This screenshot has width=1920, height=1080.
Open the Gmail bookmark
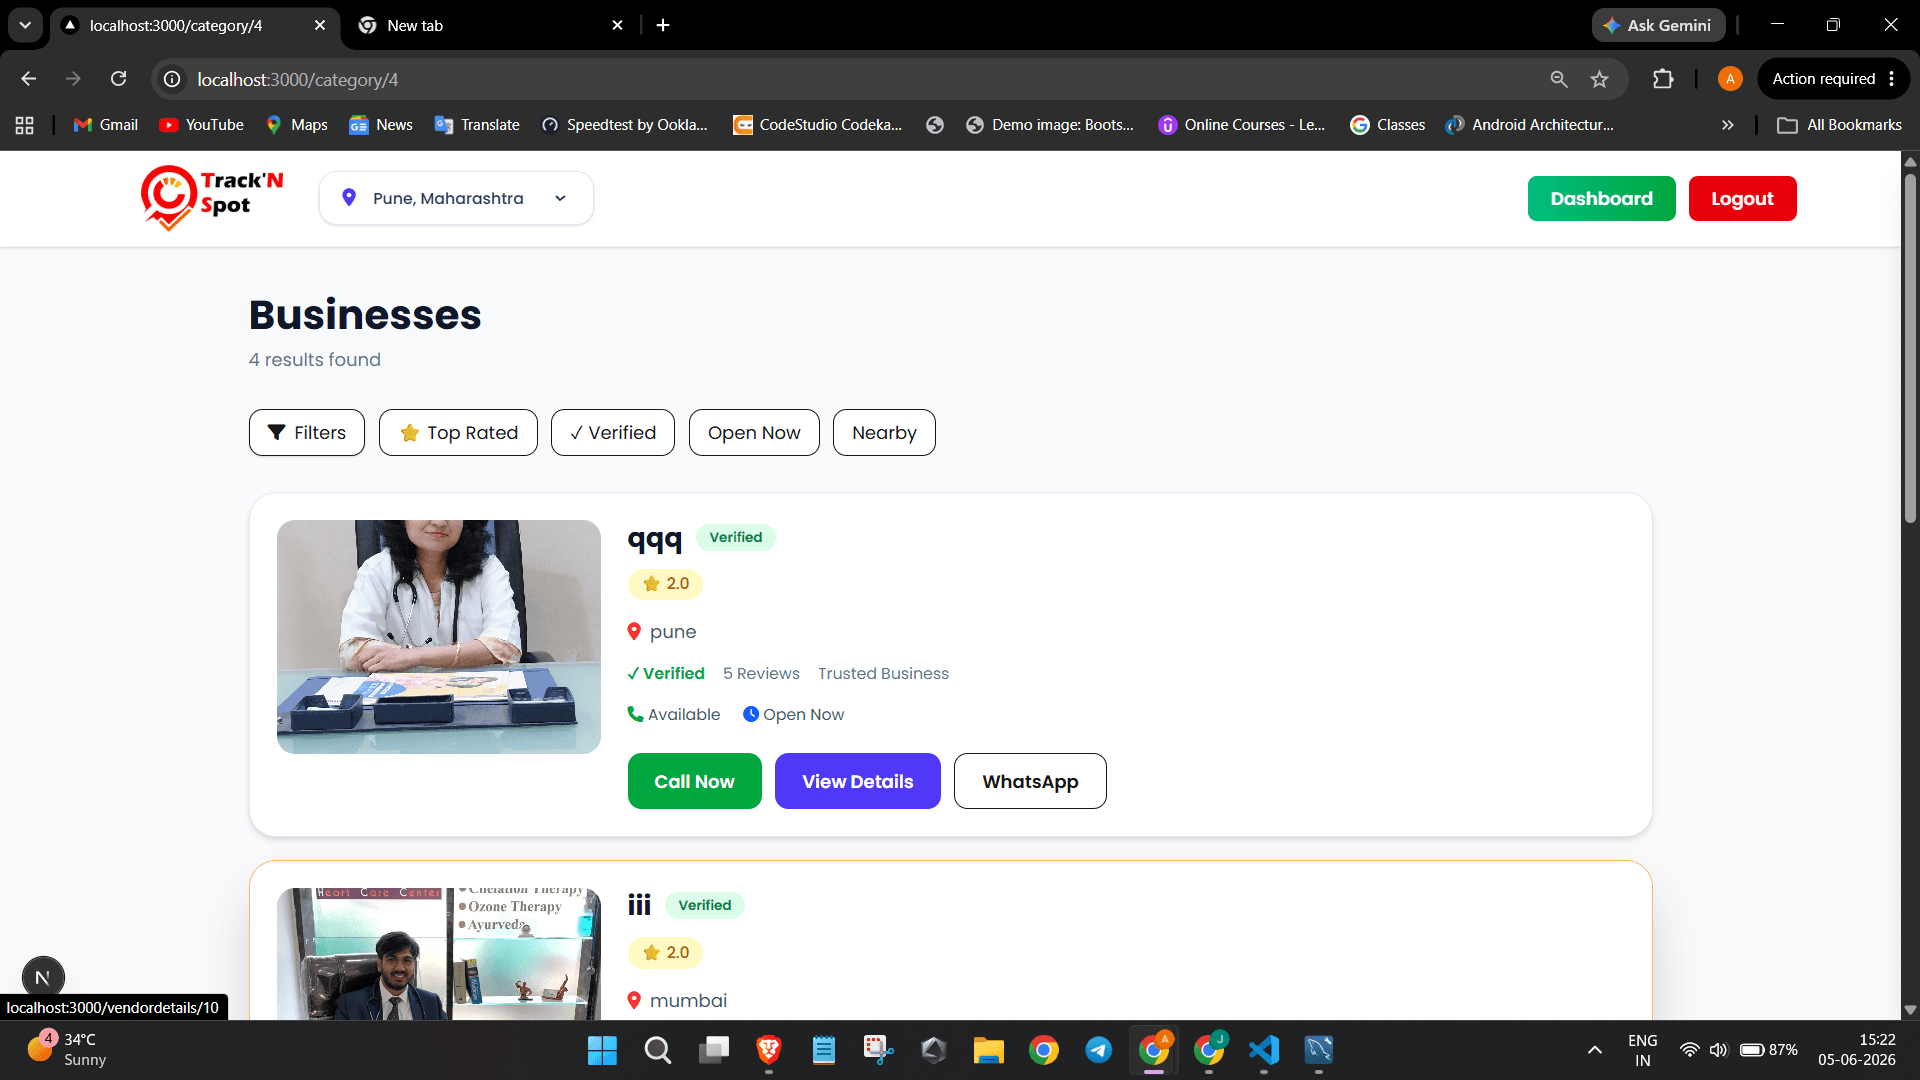point(106,125)
